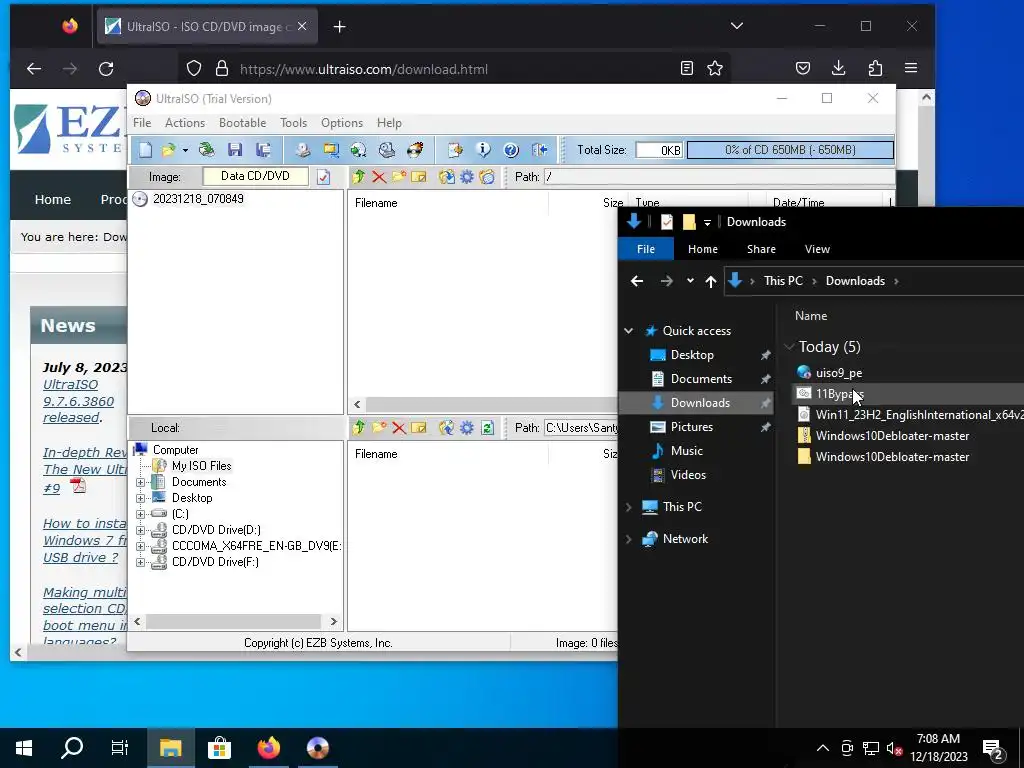The image size is (1024, 768).
Task: Click the green Refresh icon in Local toolbar
Action: 487,428
